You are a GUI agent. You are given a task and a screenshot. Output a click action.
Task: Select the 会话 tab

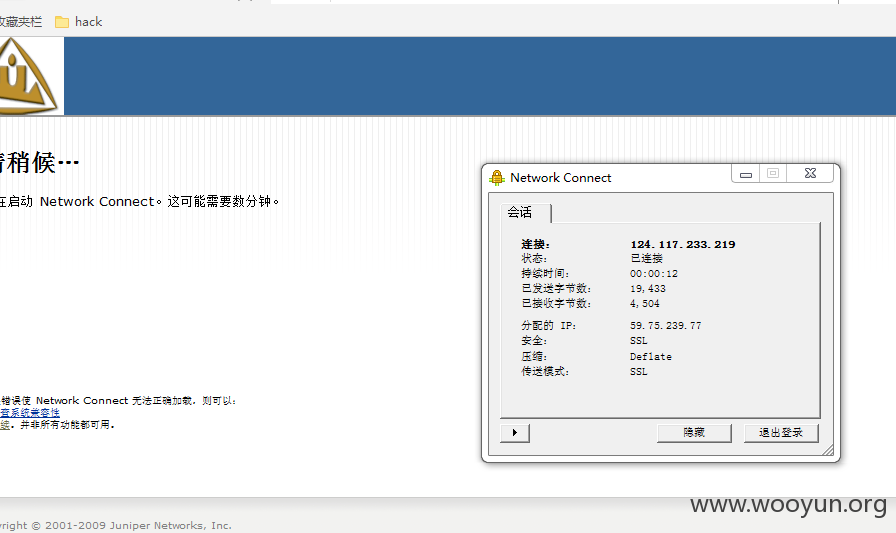click(525, 213)
